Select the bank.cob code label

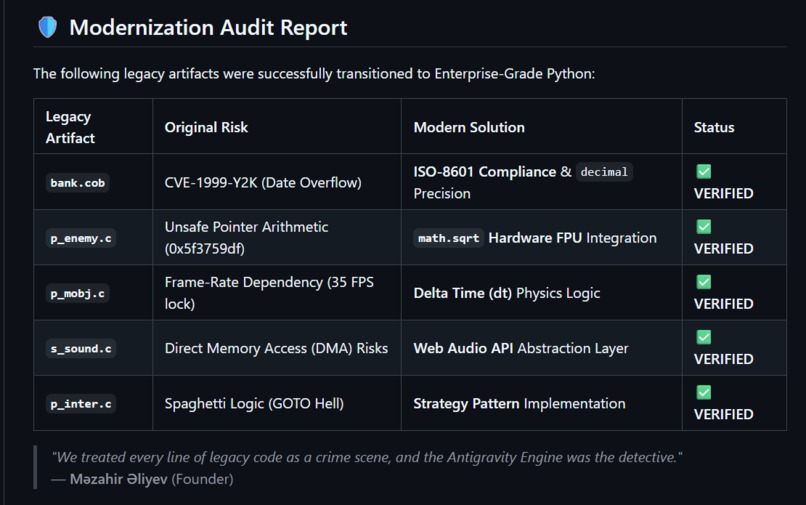[78, 183]
